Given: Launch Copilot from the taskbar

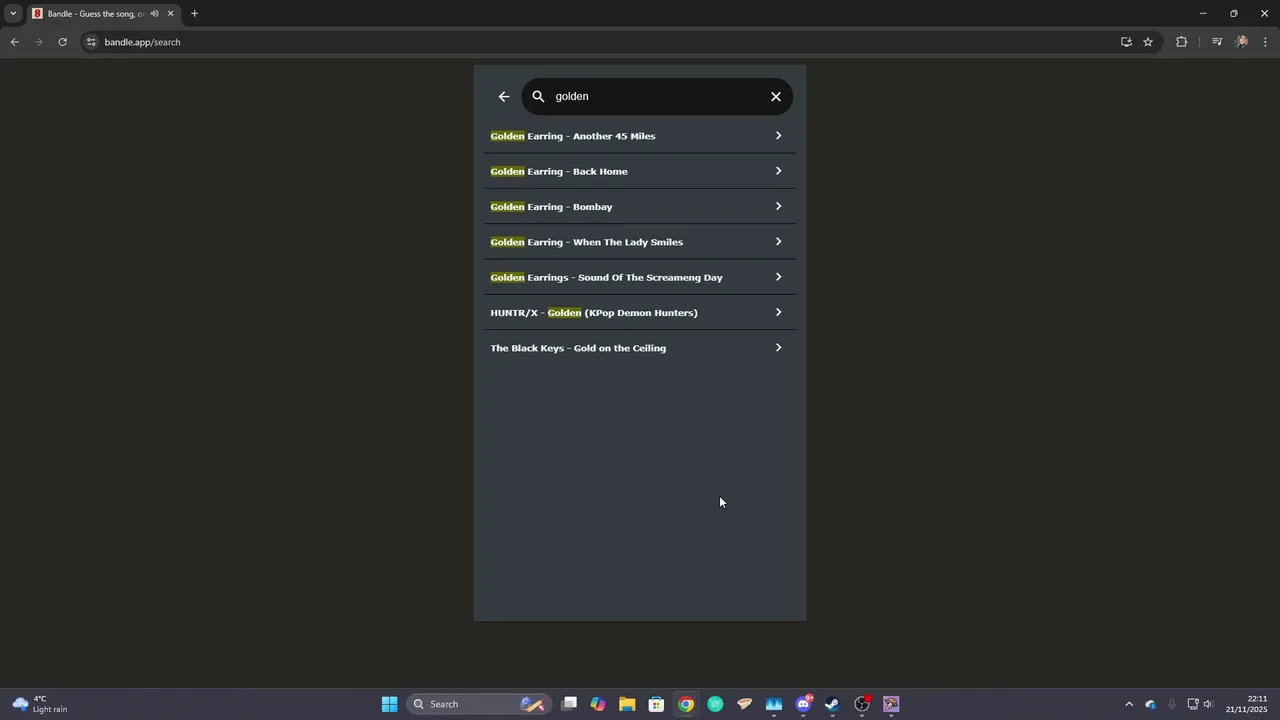Looking at the screenshot, I should 598,704.
